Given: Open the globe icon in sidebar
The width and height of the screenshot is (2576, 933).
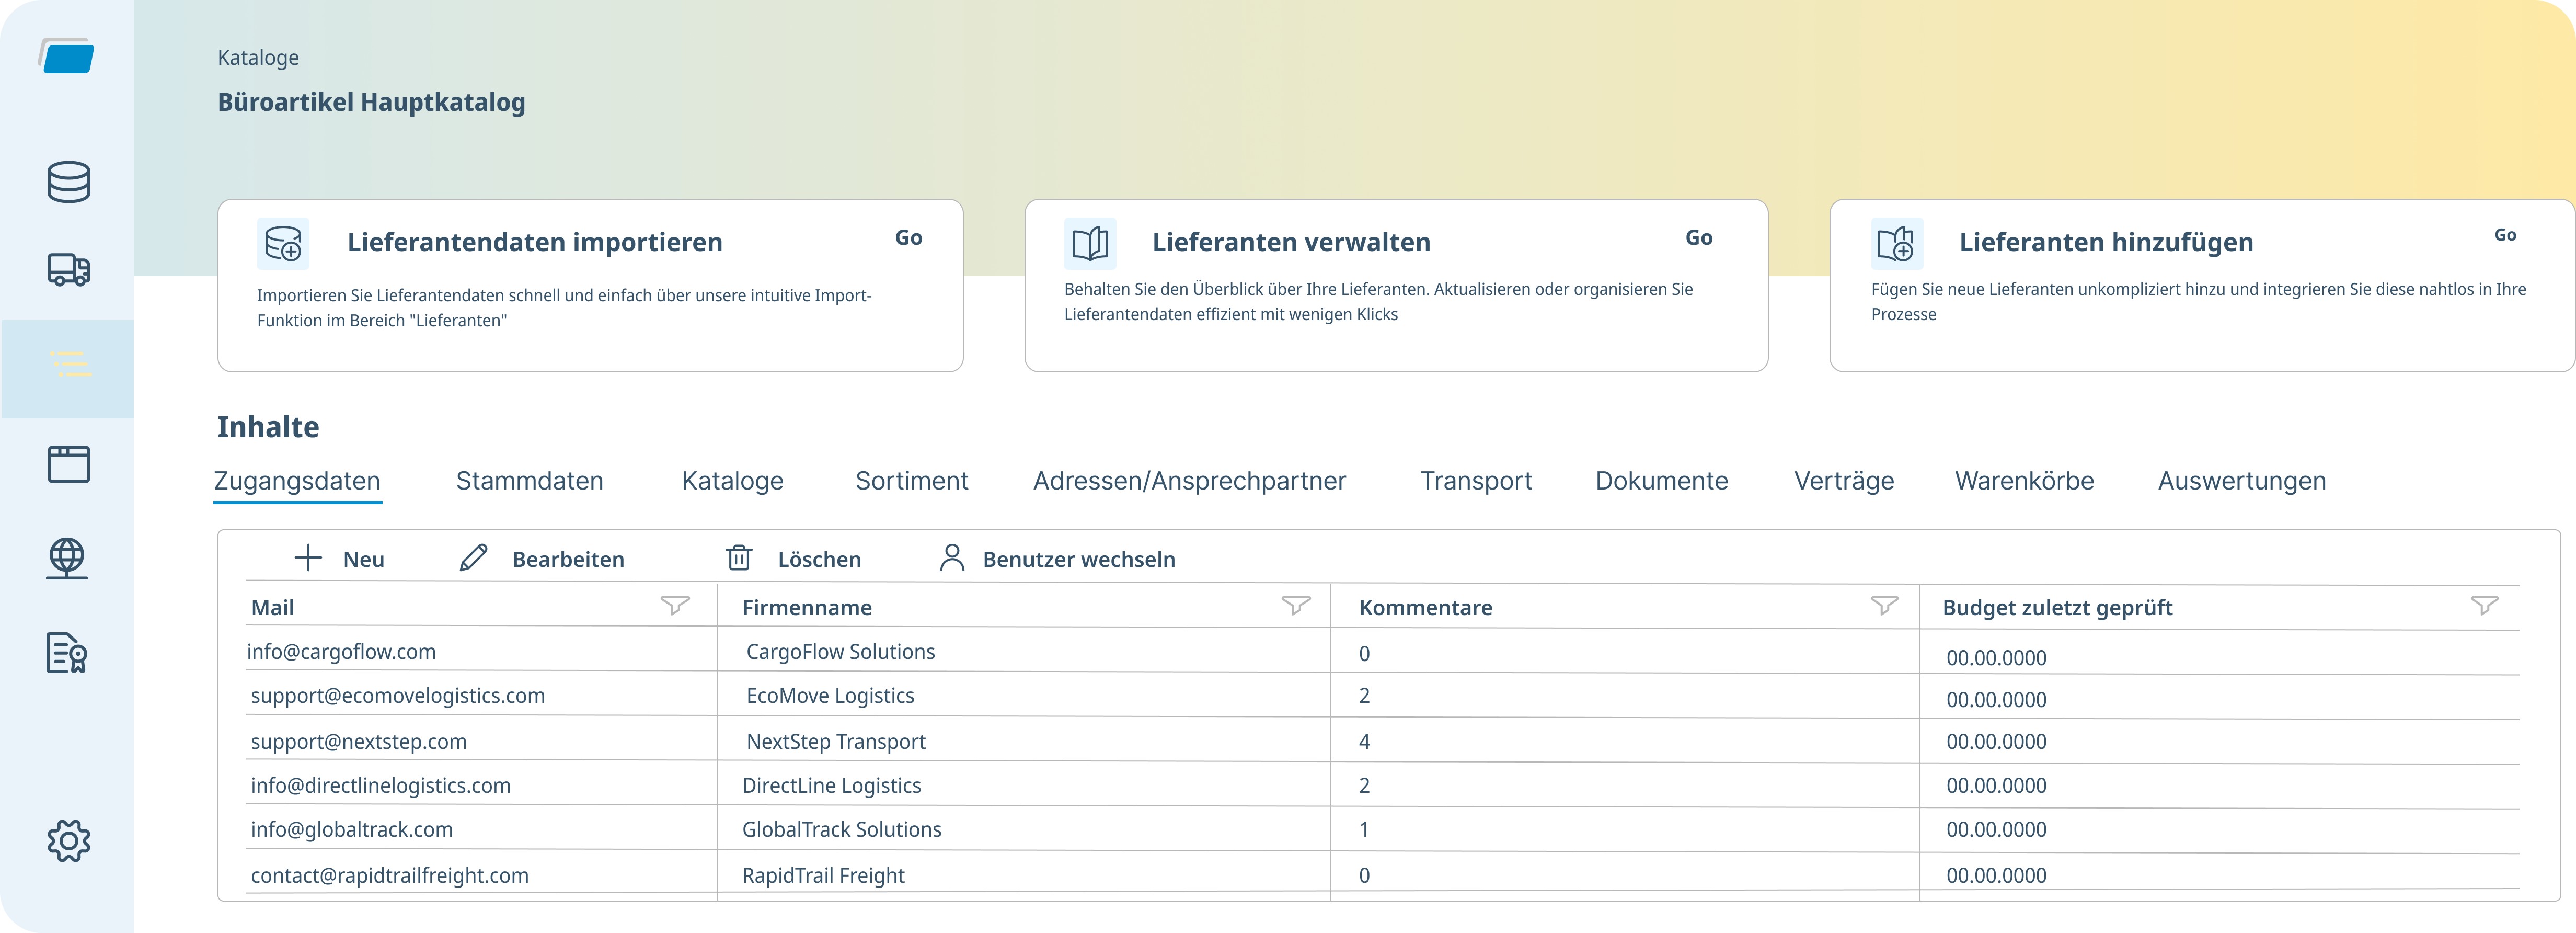Looking at the screenshot, I should click(67, 559).
